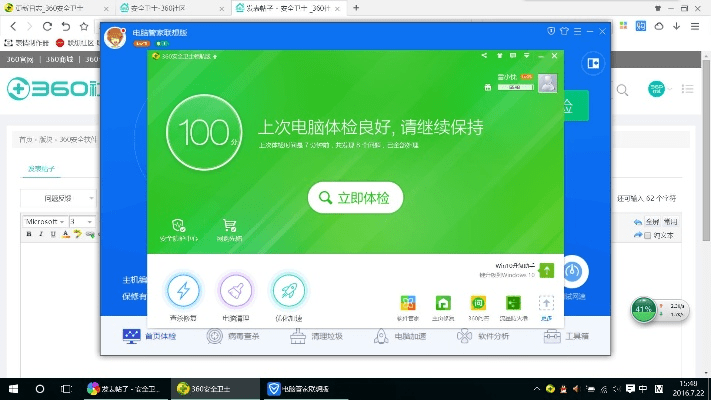Click the share icon in 360 title bar
The width and height of the screenshot is (711, 400).
click(x=484, y=55)
